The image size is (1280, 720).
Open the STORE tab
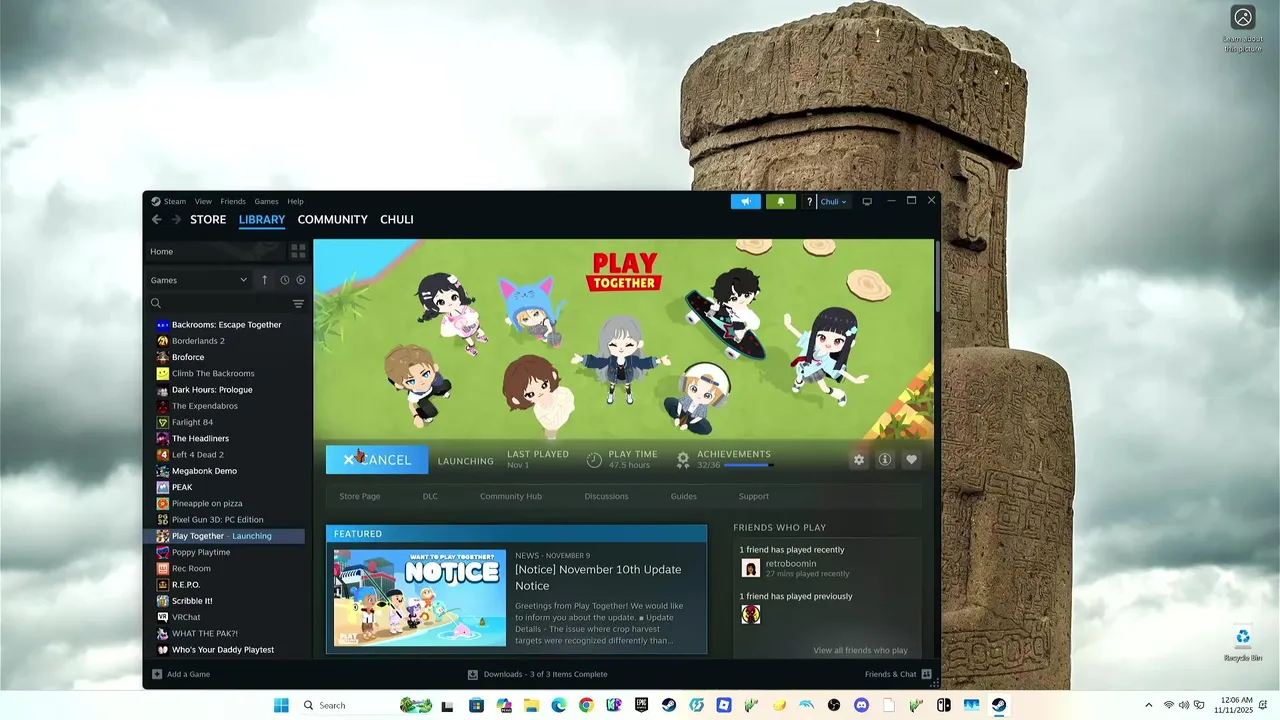click(x=208, y=220)
